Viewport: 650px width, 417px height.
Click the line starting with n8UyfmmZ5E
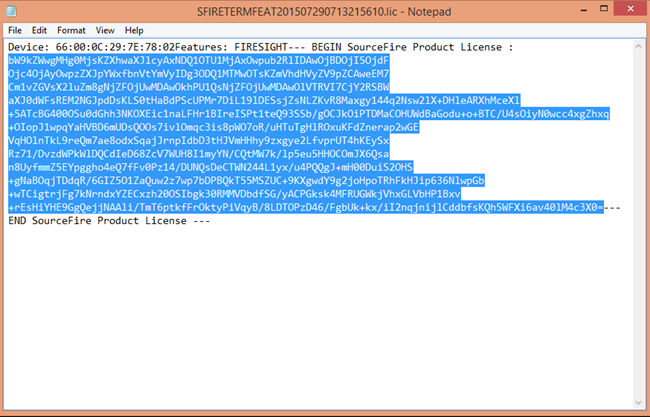point(211,167)
